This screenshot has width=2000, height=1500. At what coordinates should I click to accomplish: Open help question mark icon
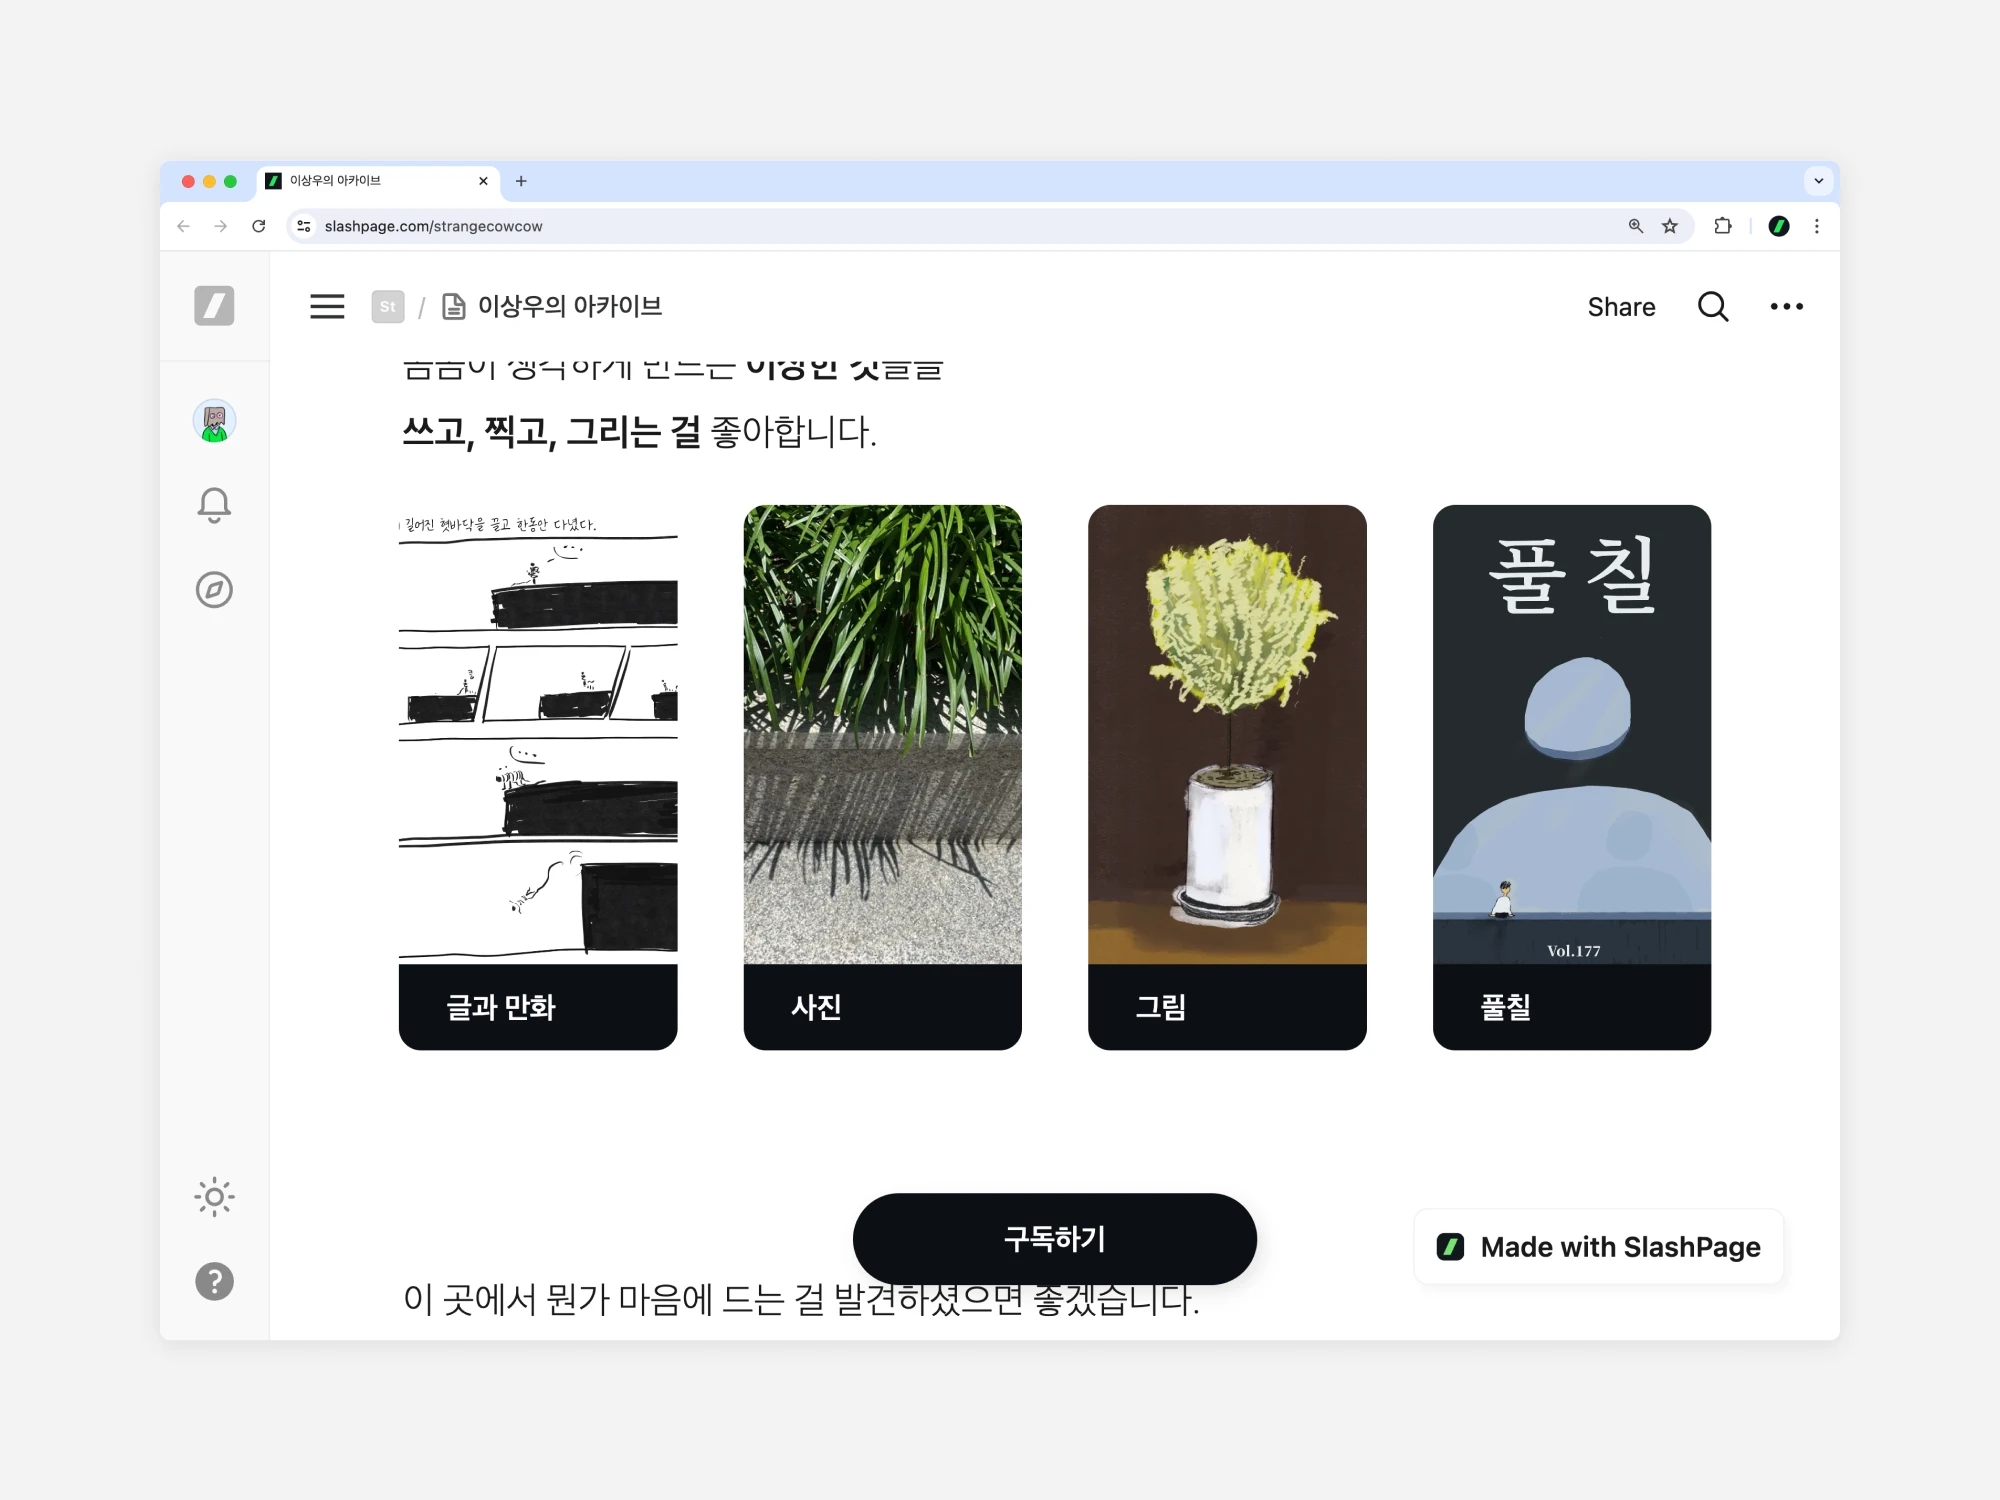(214, 1281)
